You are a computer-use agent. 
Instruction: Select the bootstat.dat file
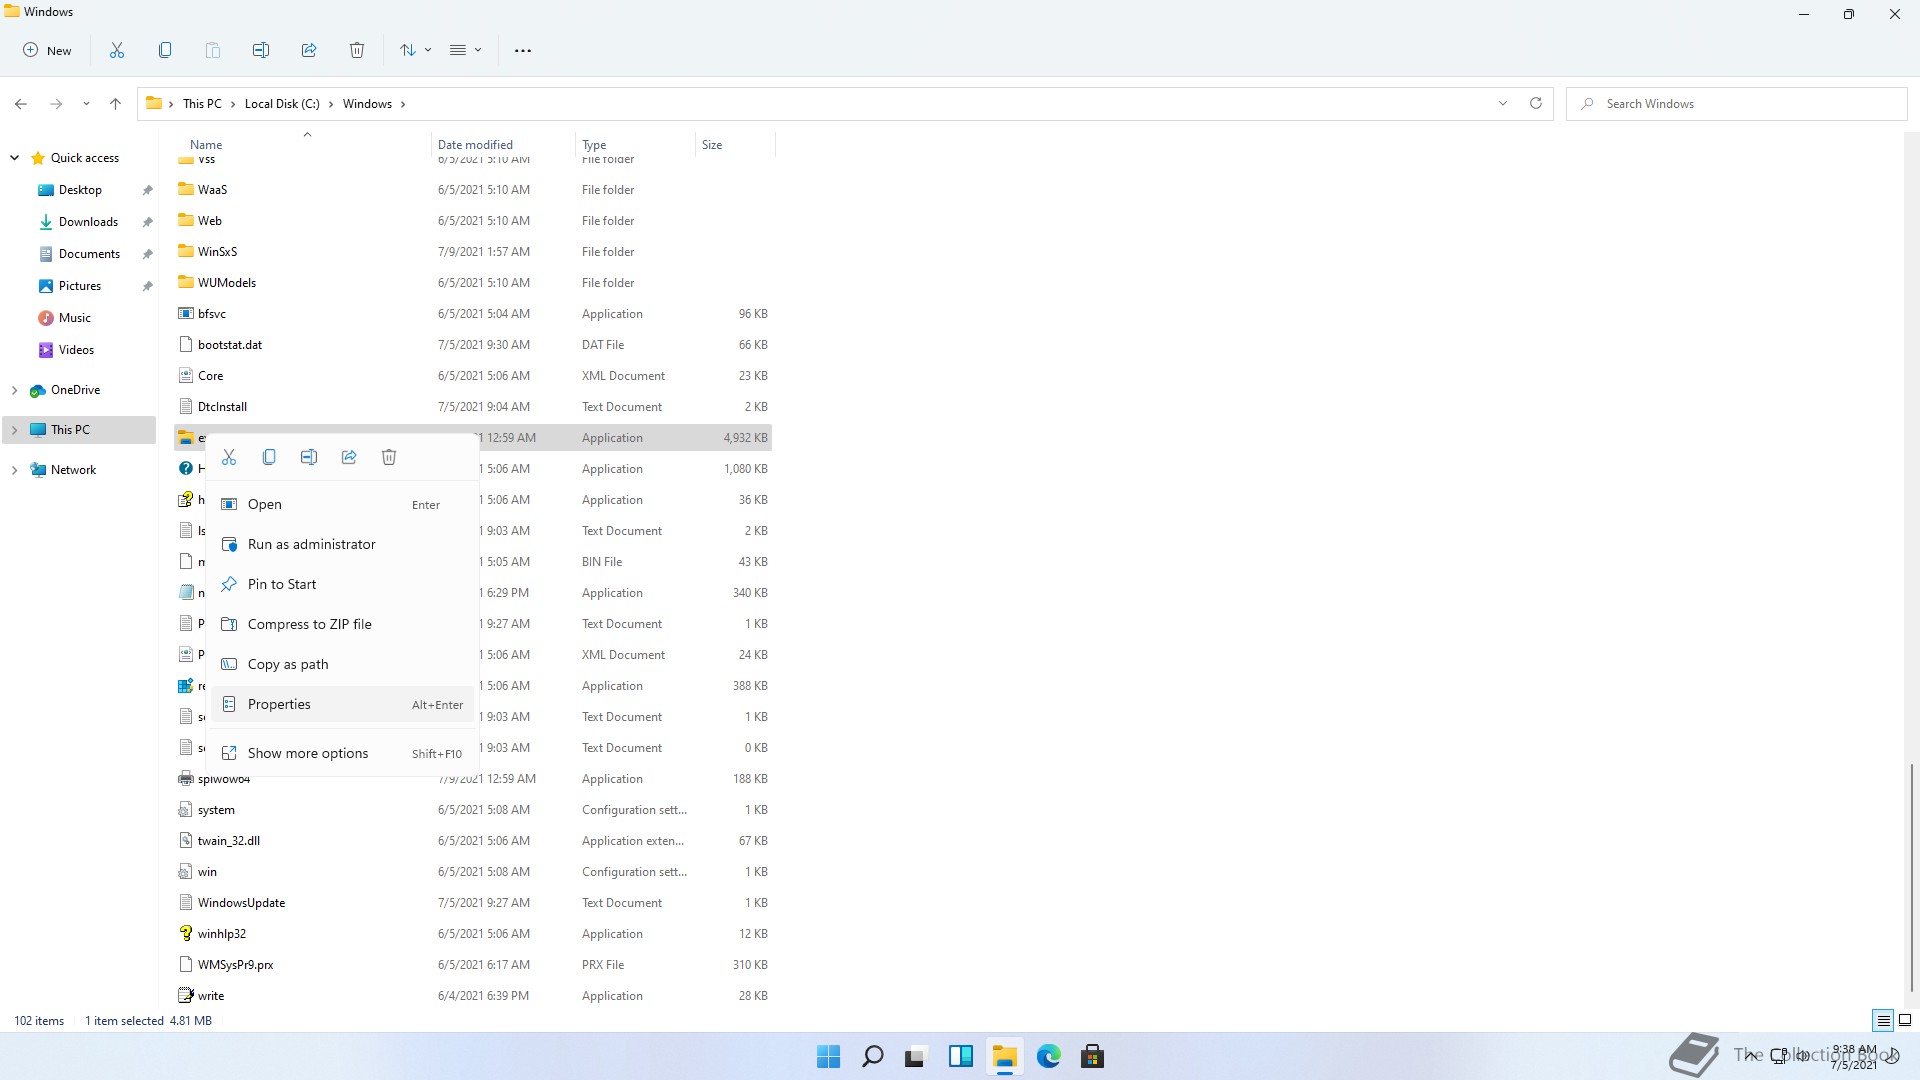pyautogui.click(x=473, y=345)
